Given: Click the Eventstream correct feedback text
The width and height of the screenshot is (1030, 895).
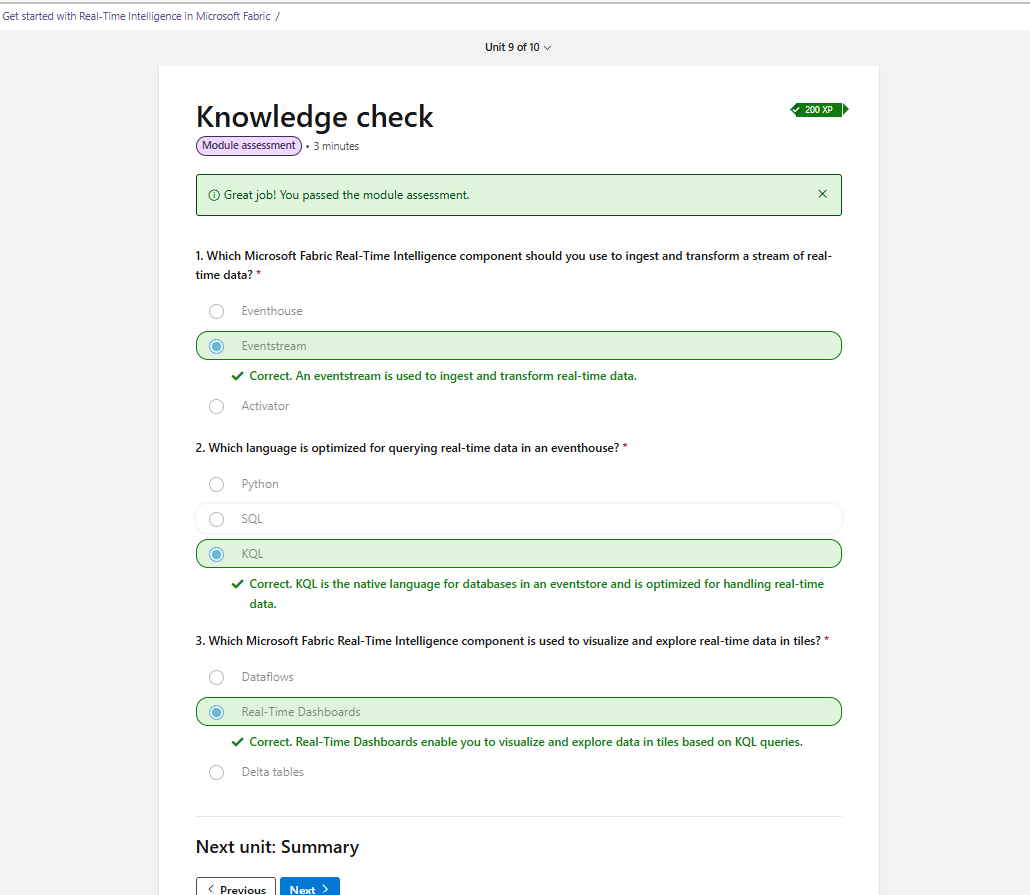Looking at the screenshot, I should 443,376.
